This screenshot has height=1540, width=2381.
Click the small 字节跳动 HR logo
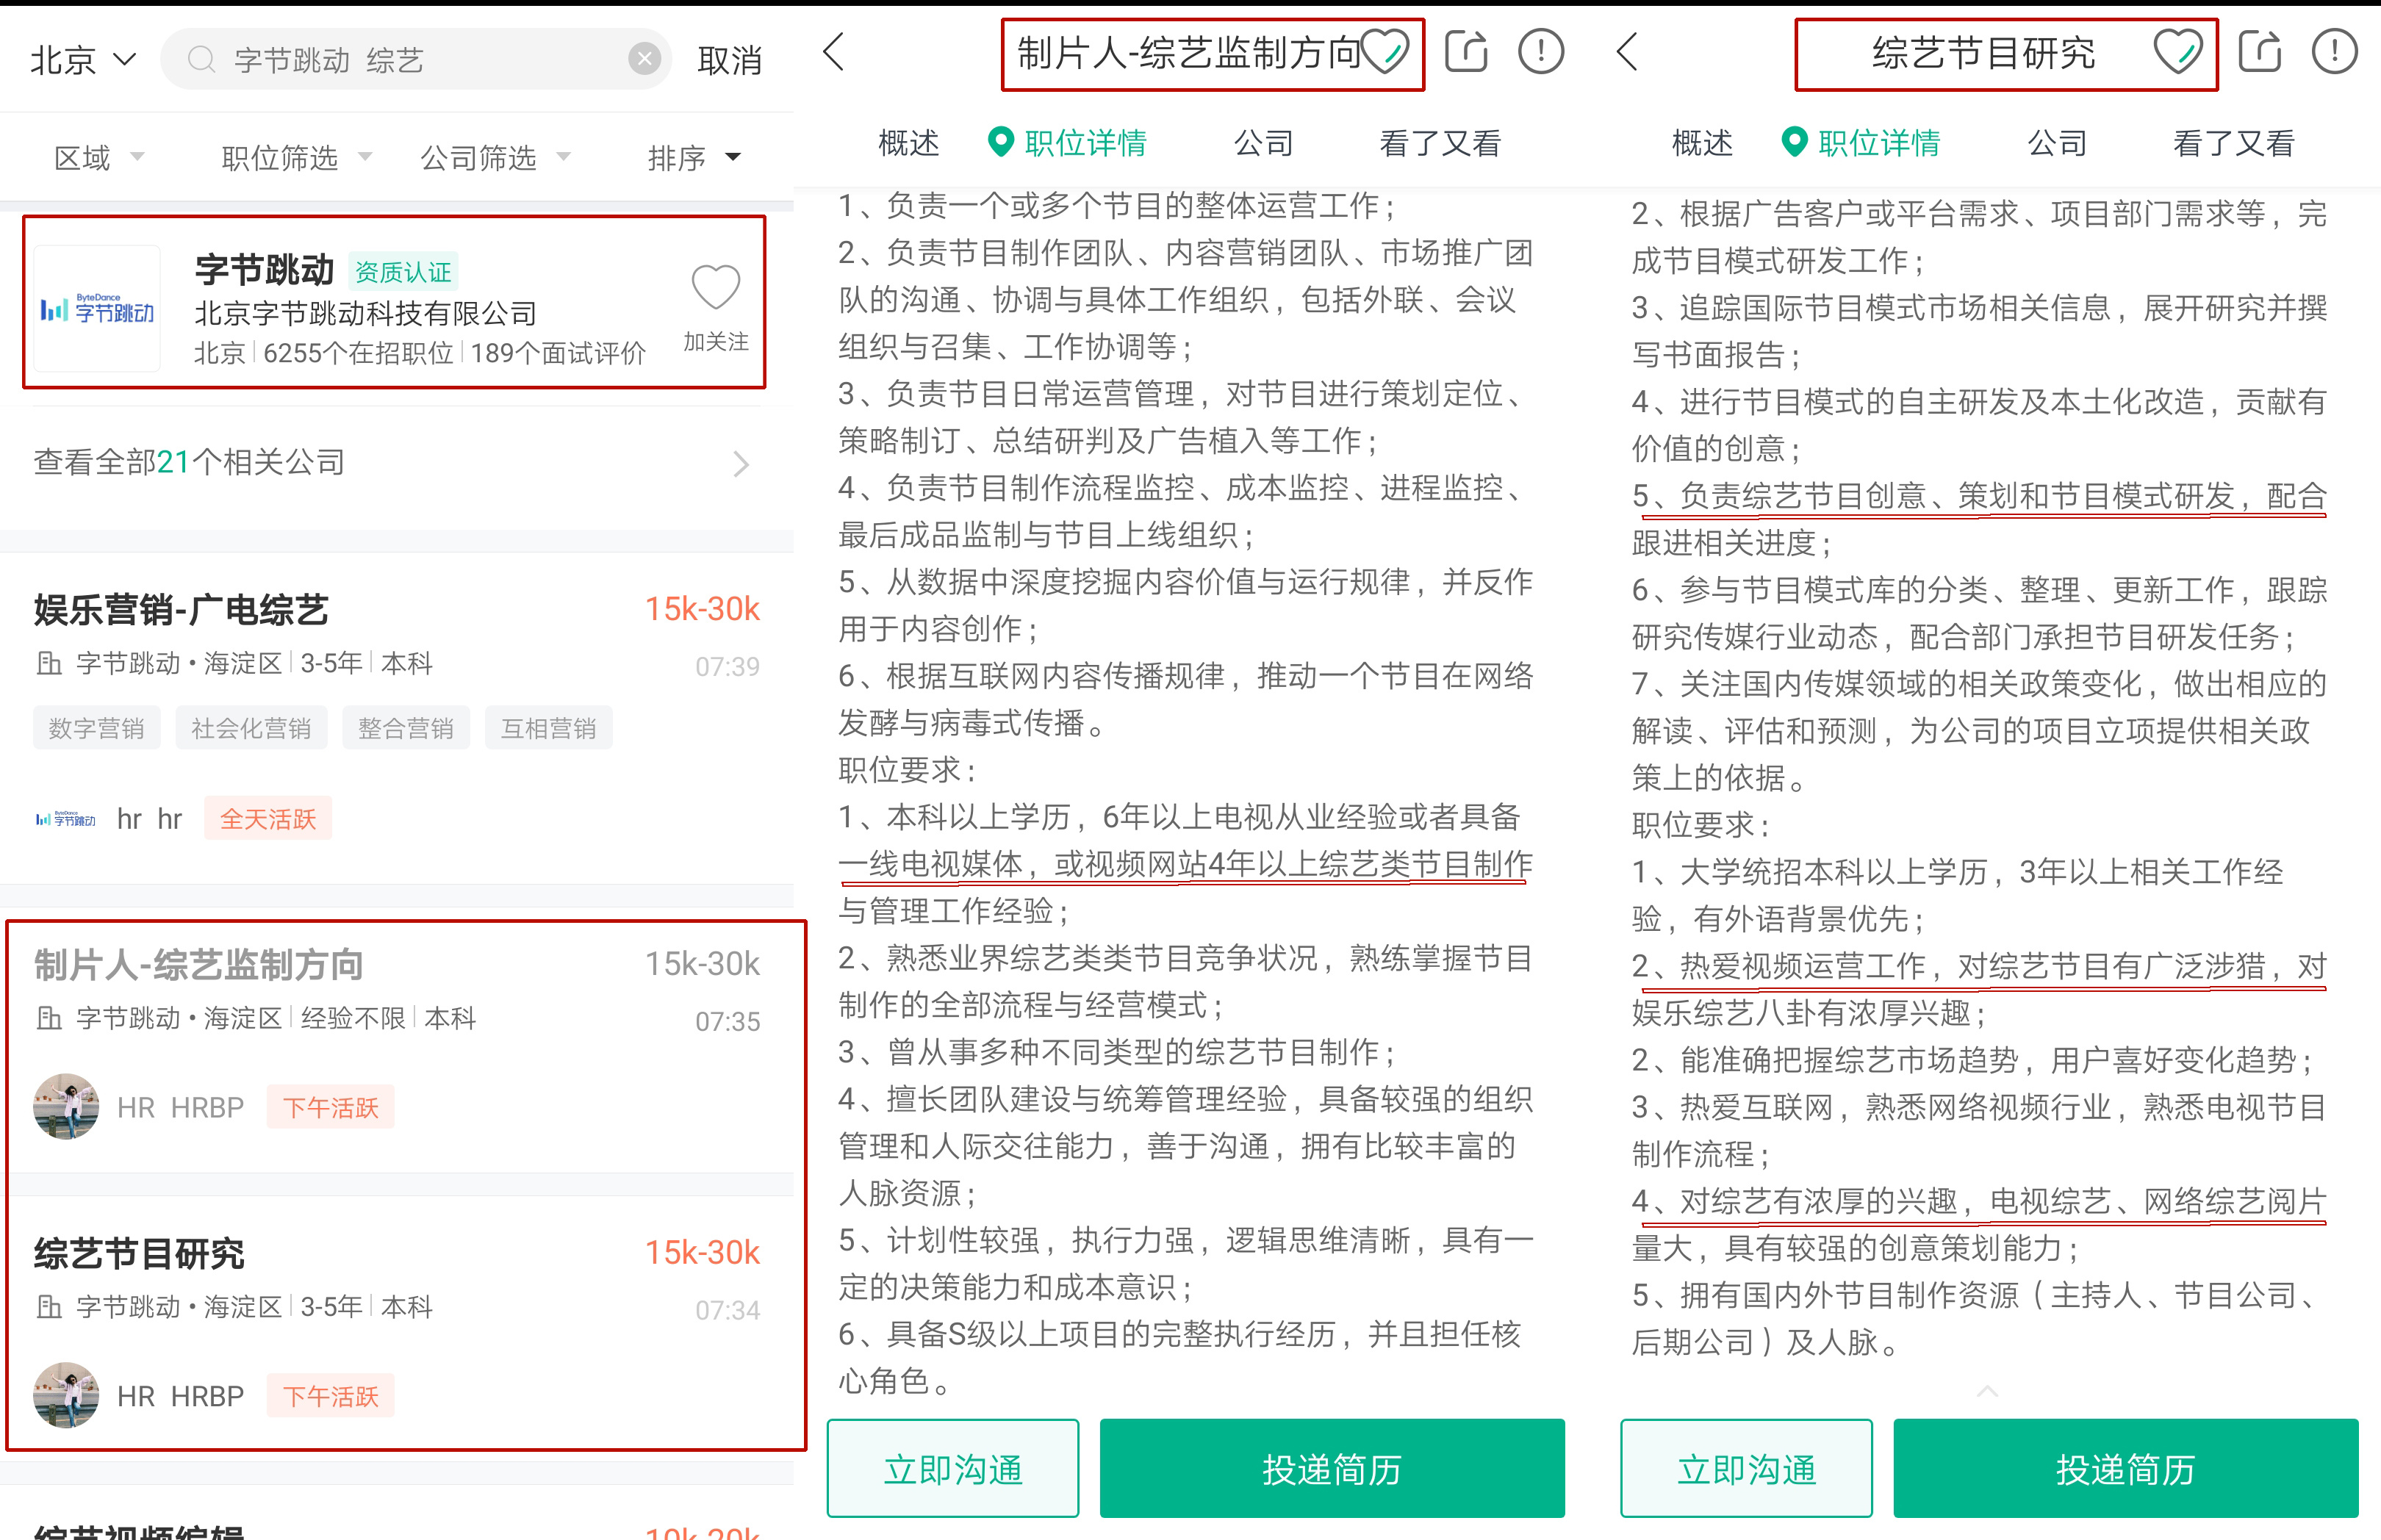click(x=65, y=819)
